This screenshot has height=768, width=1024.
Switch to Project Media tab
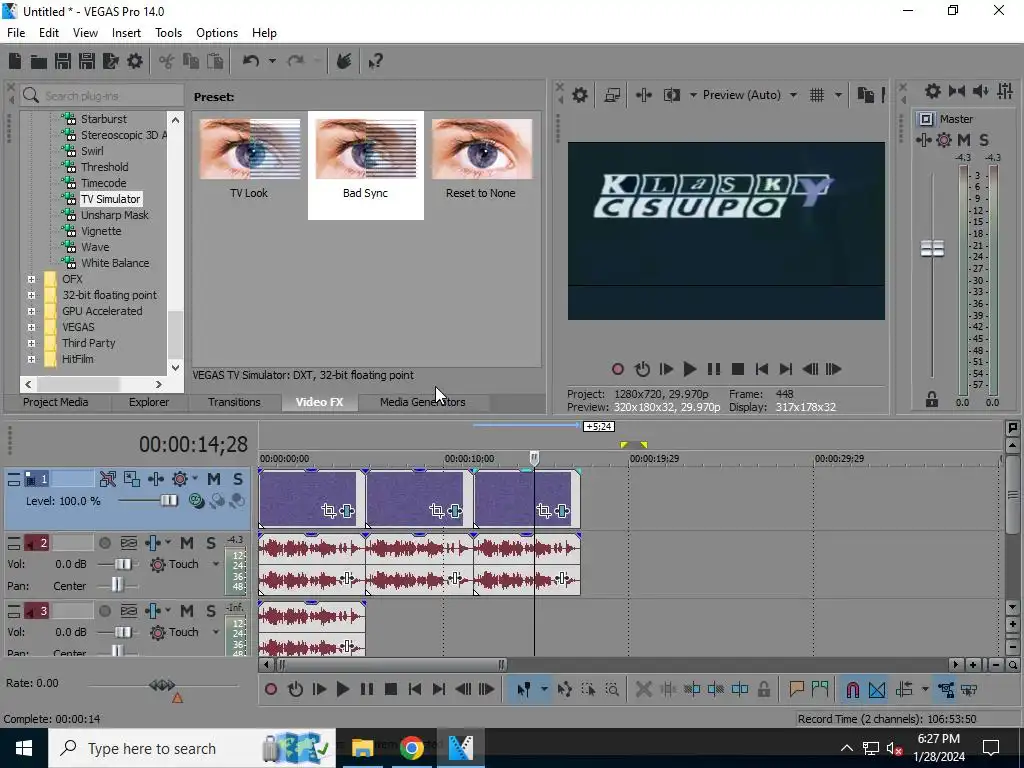click(x=56, y=402)
